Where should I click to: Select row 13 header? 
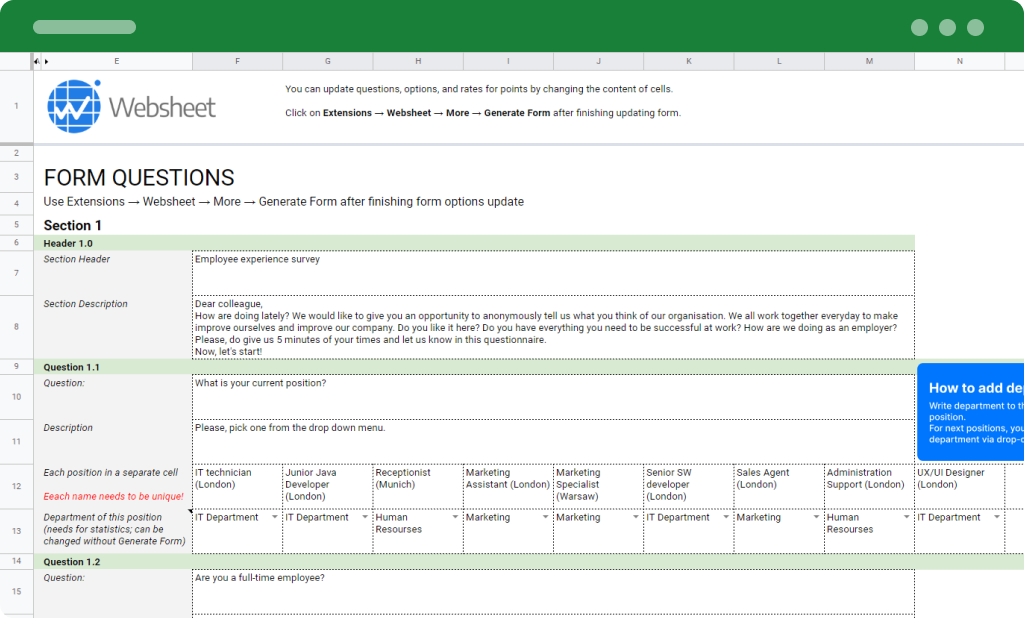click(x=16, y=531)
